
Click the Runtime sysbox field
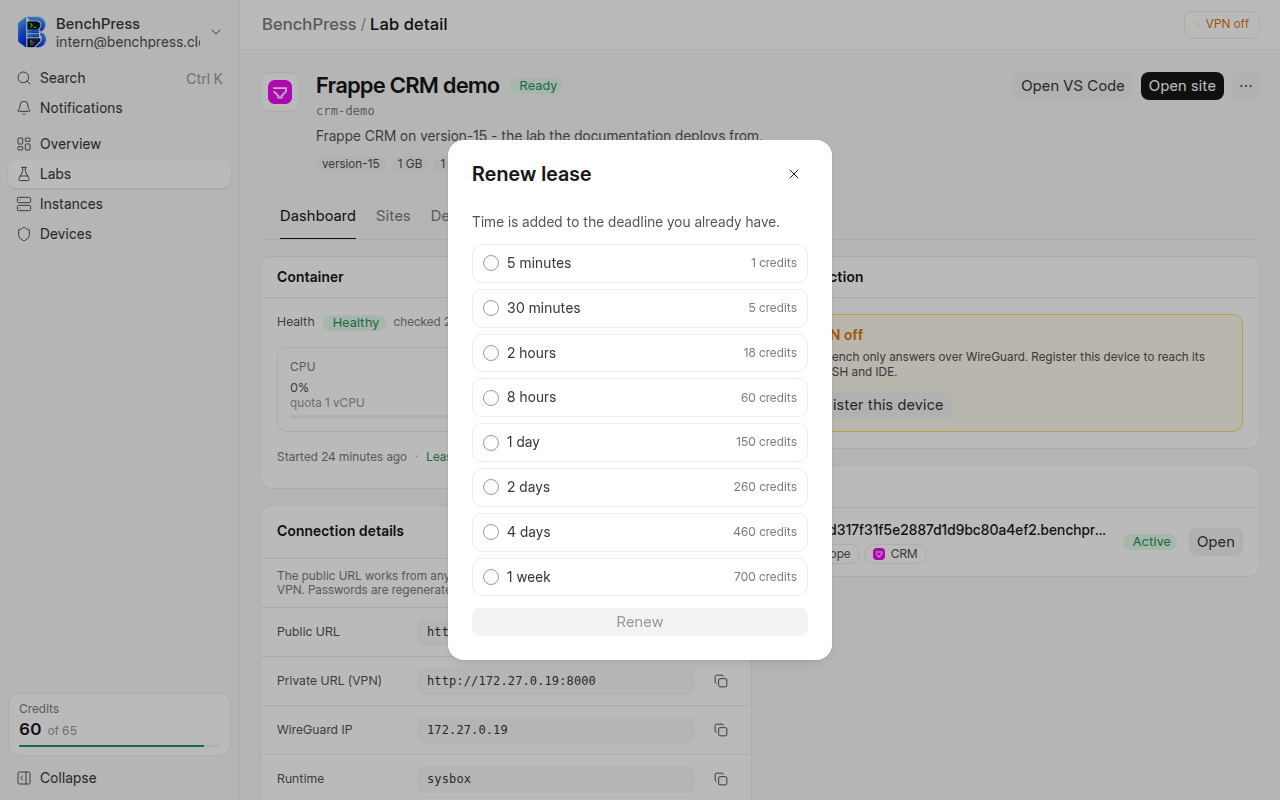click(x=555, y=779)
